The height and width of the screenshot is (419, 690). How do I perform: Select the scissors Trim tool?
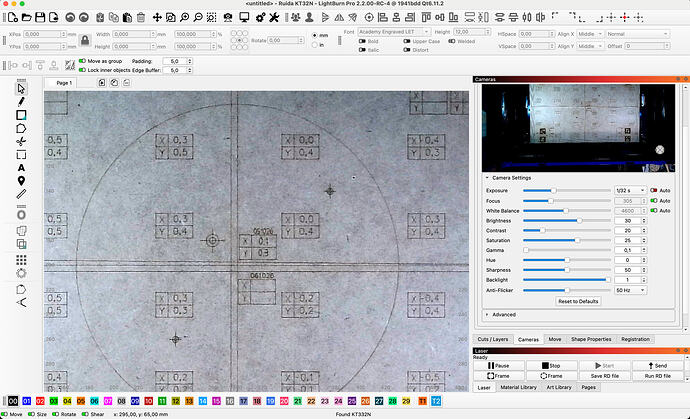tap(21, 141)
